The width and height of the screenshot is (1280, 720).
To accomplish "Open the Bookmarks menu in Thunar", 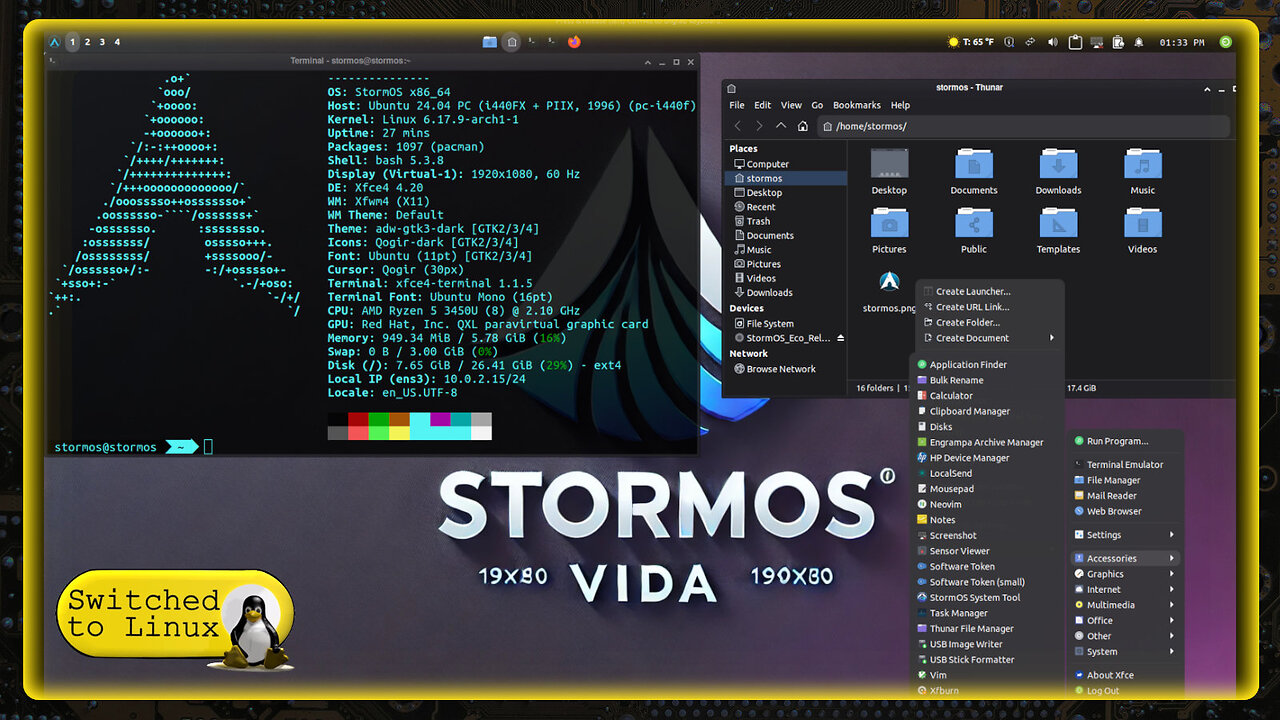I will tap(857, 105).
